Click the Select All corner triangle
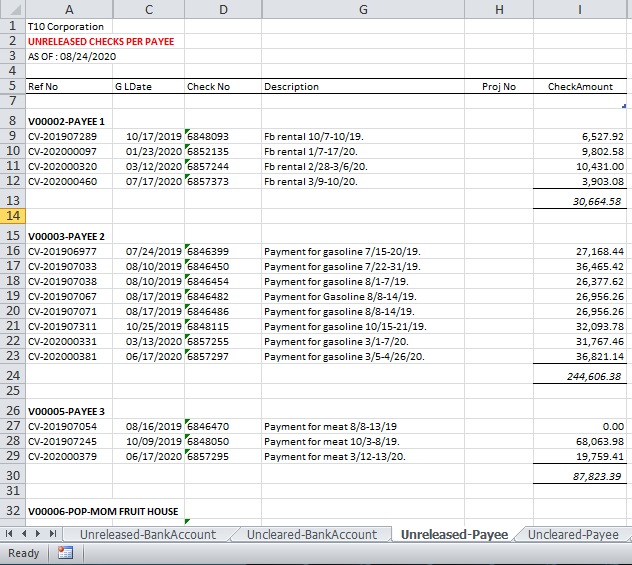 [x=13, y=9]
